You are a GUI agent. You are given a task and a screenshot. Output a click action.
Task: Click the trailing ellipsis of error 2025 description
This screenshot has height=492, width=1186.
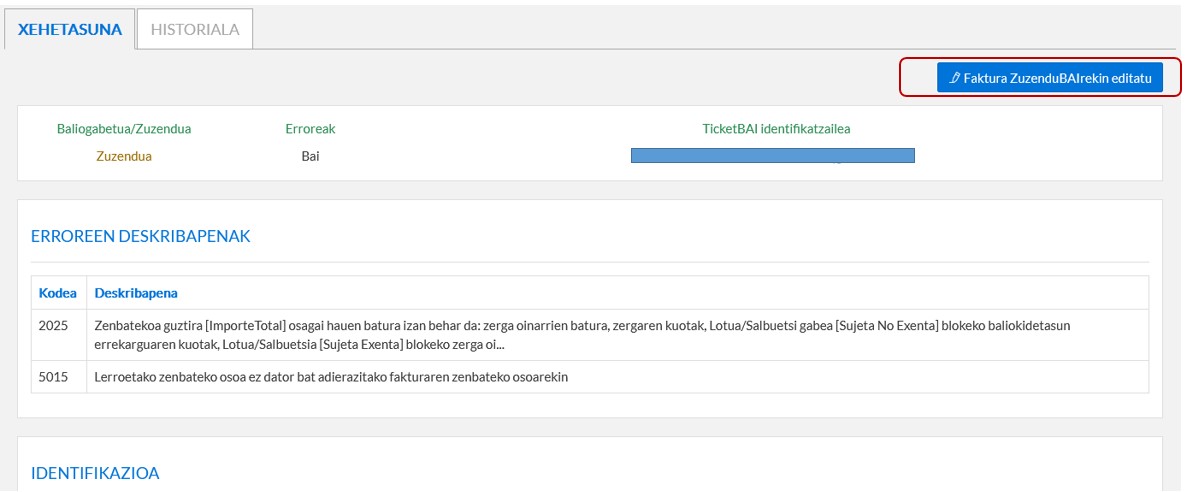click(x=499, y=345)
